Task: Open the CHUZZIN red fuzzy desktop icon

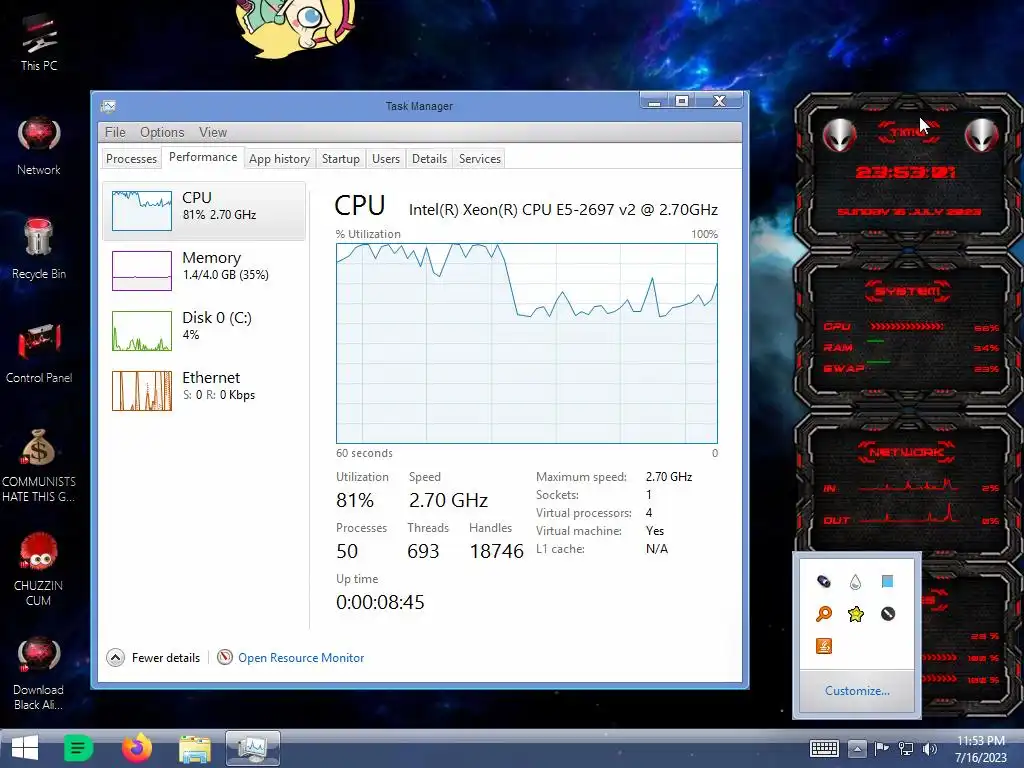Action: 39,569
